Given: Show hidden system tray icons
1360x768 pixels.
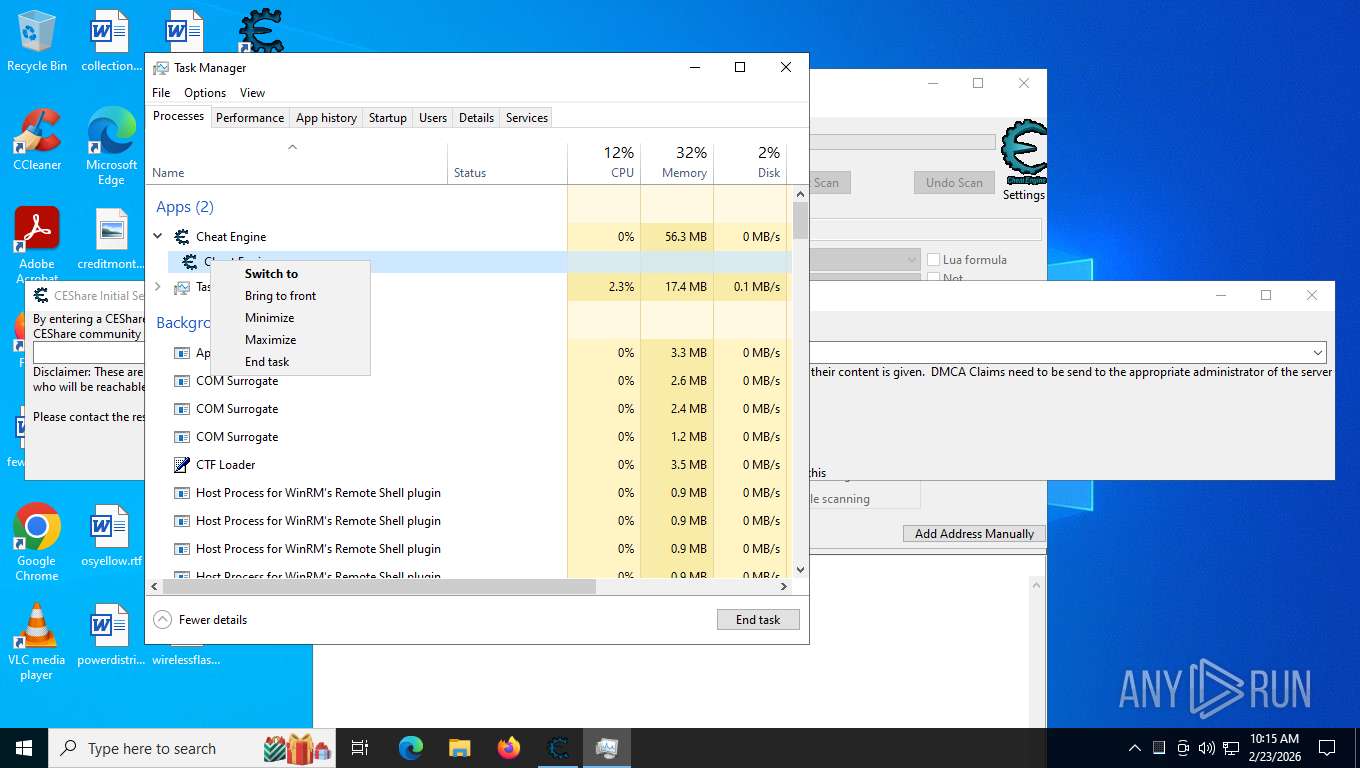Looking at the screenshot, I should pyautogui.click(x=1135, y=748).
